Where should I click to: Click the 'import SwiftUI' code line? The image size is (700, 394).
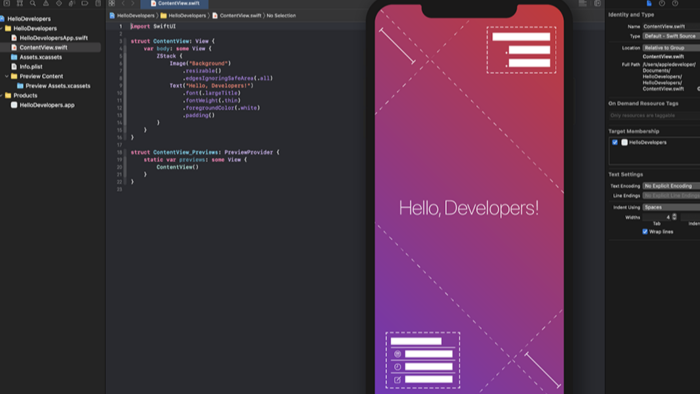coord(153,26)
